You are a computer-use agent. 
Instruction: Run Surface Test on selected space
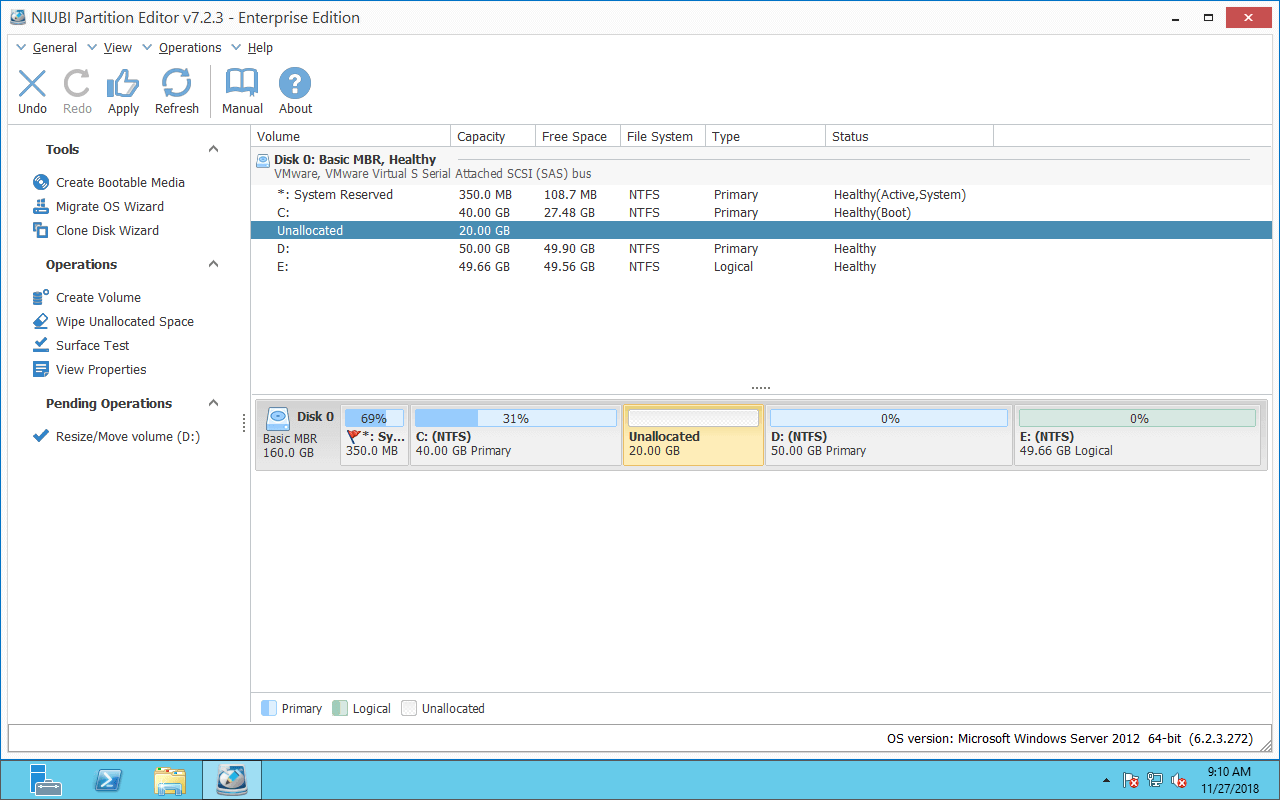point(92,345)
